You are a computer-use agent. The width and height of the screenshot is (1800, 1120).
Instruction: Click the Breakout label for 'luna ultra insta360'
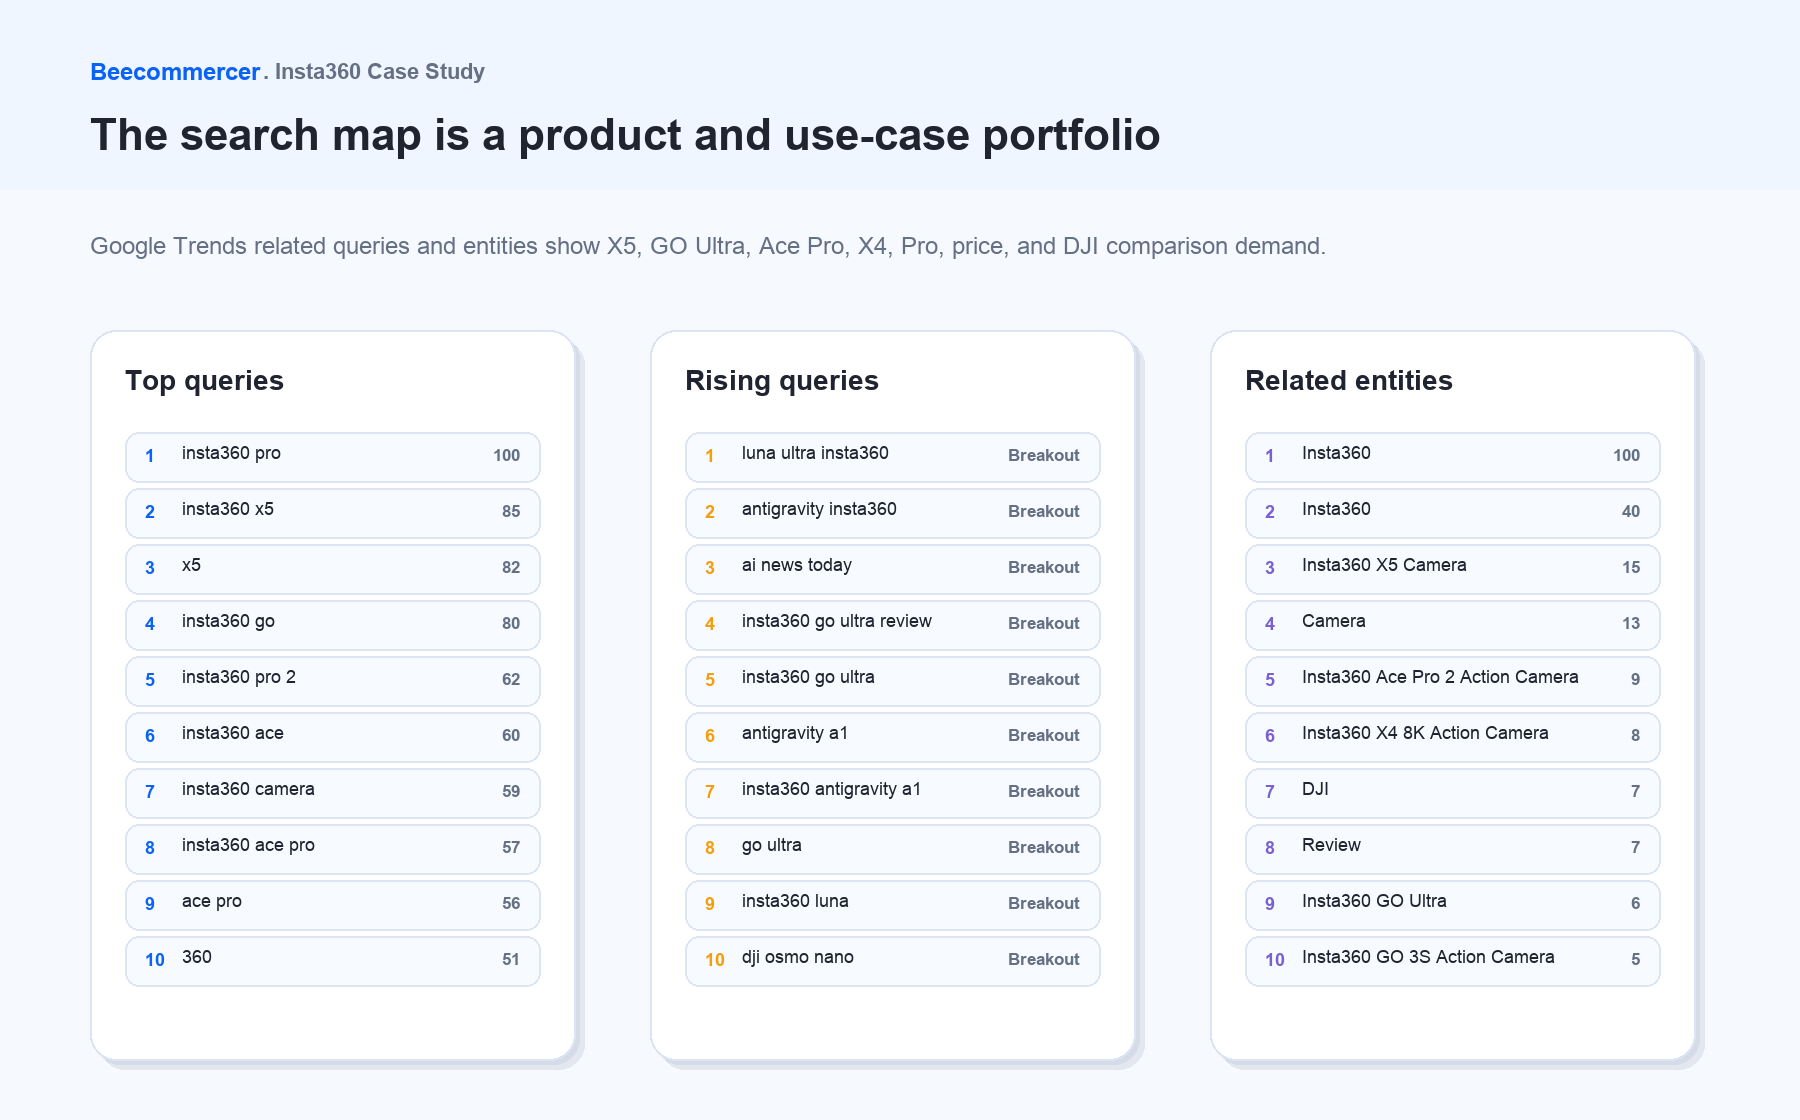pos(1044,455)
